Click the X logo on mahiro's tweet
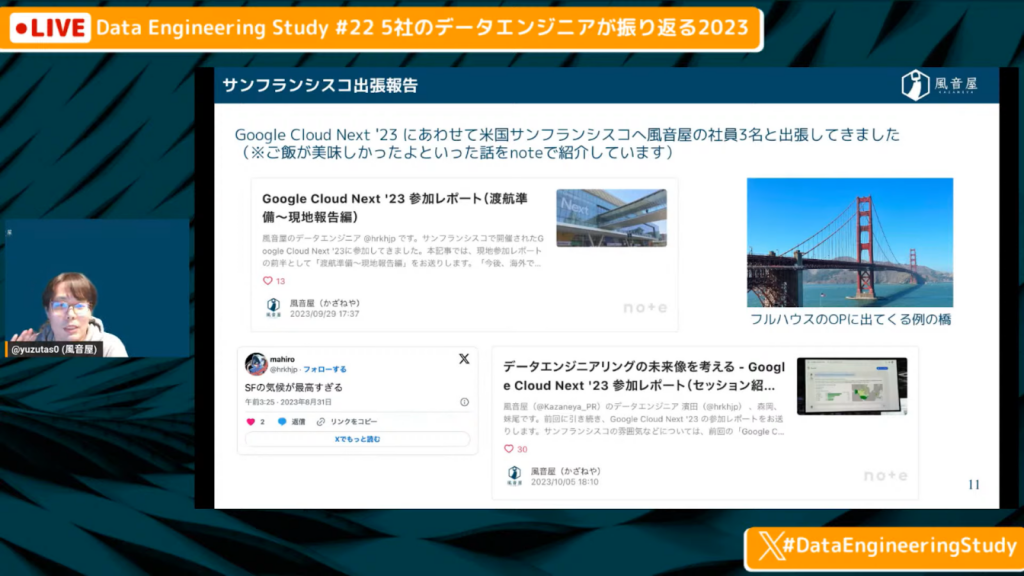 point(463,359)
